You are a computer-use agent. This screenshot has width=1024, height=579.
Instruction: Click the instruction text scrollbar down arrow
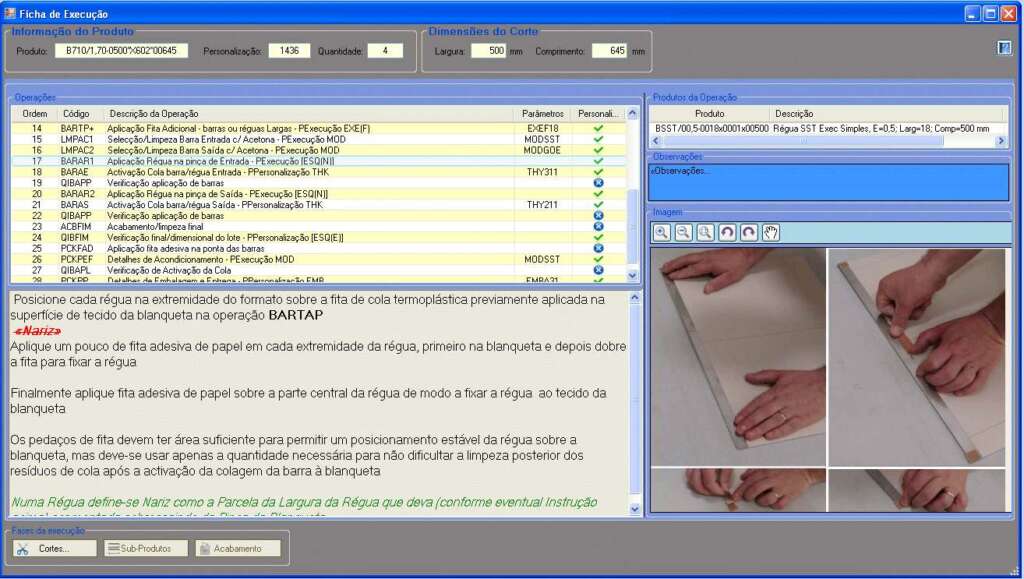(634, 509)
